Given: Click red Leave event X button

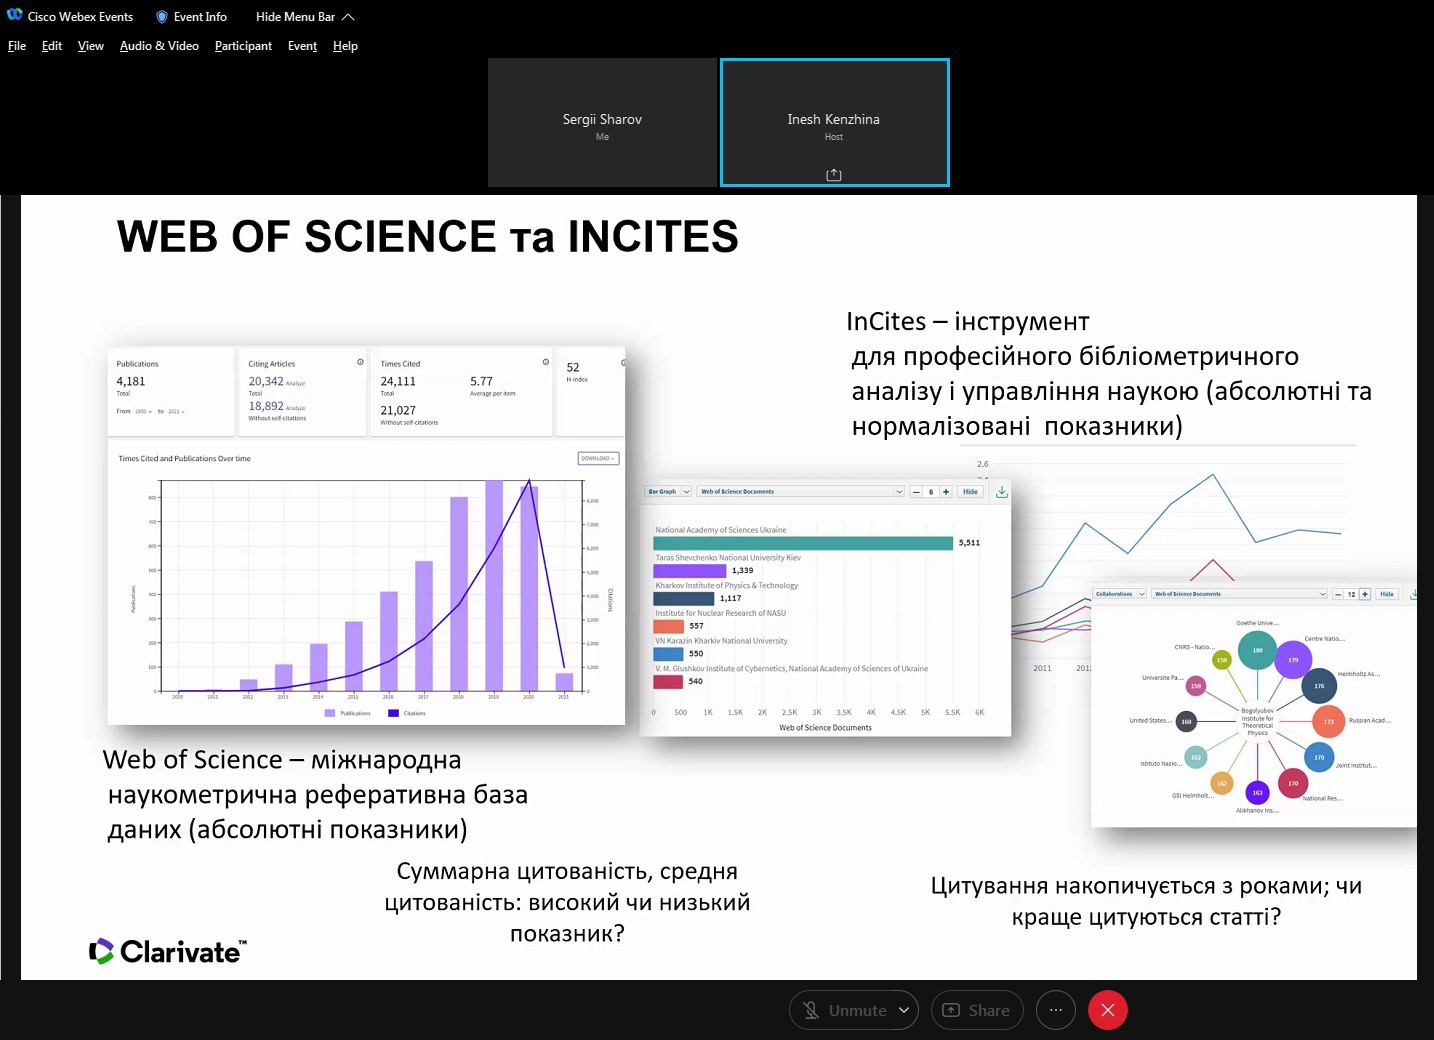Looking at the screenshot, I should point(1108,1010).
